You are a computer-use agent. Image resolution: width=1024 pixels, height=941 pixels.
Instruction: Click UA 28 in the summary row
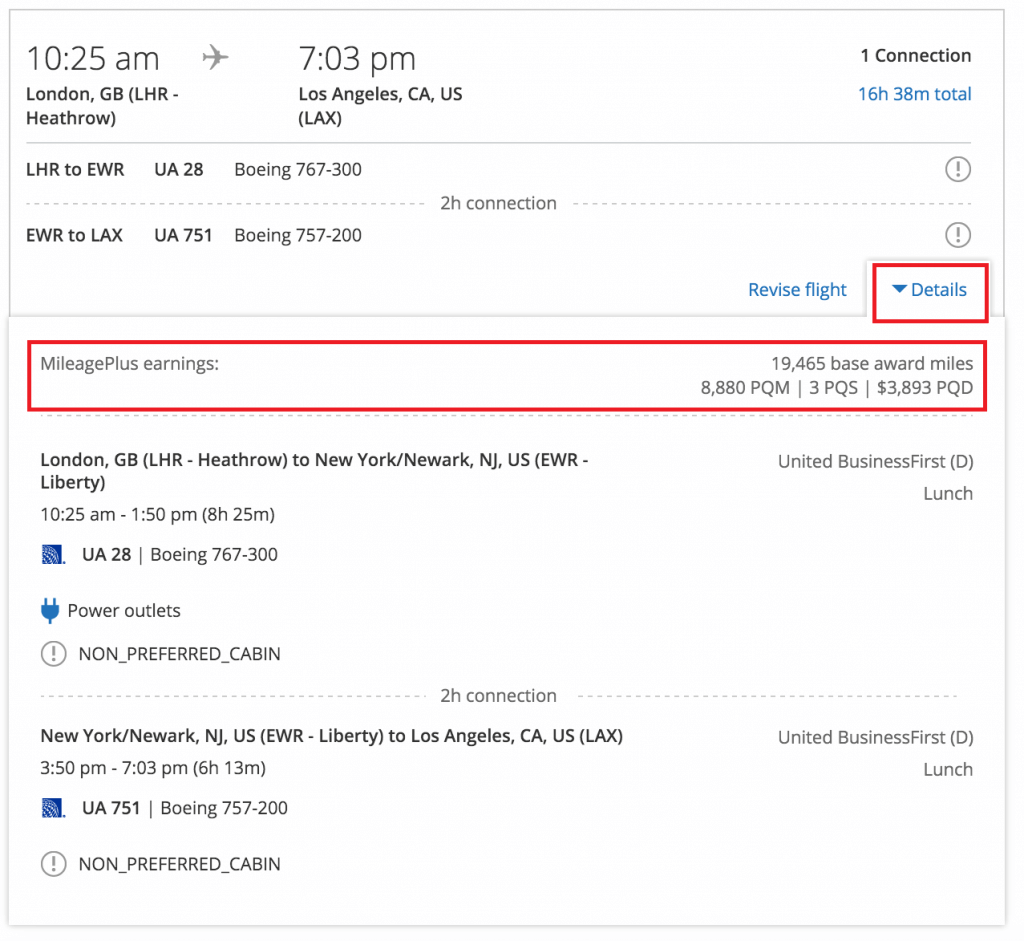[179, 170]
